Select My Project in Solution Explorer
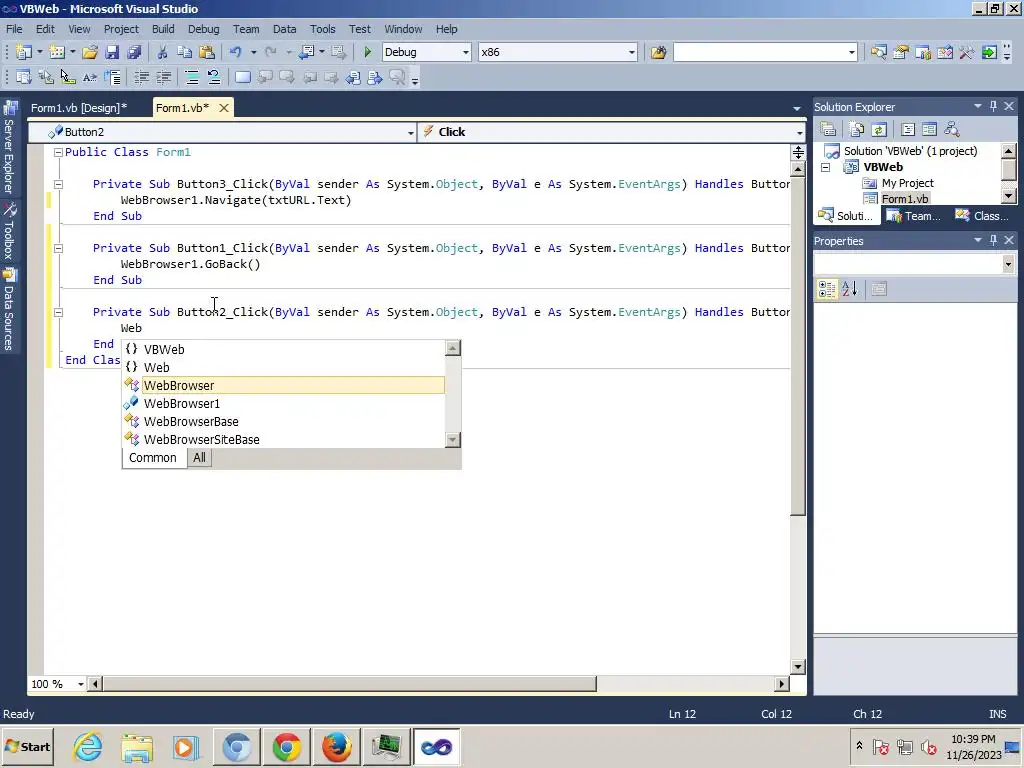Viewport: 1024px width, 768px height. (x=907, y=184)
